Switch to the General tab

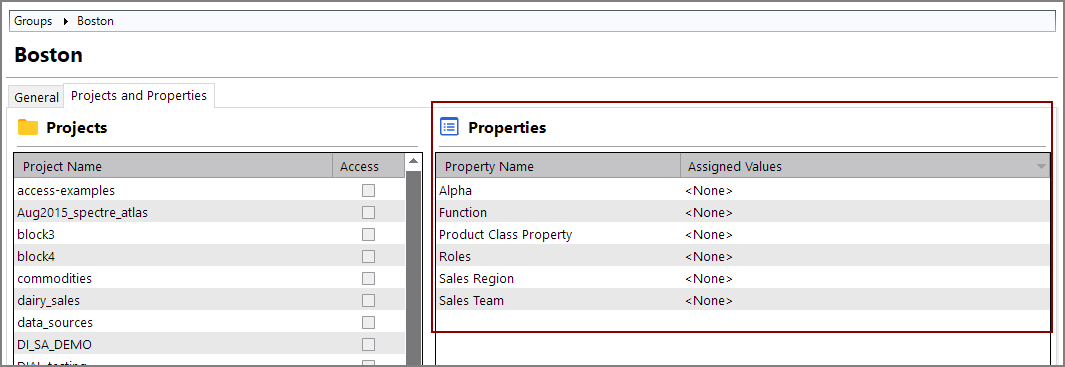pos(37,97)
